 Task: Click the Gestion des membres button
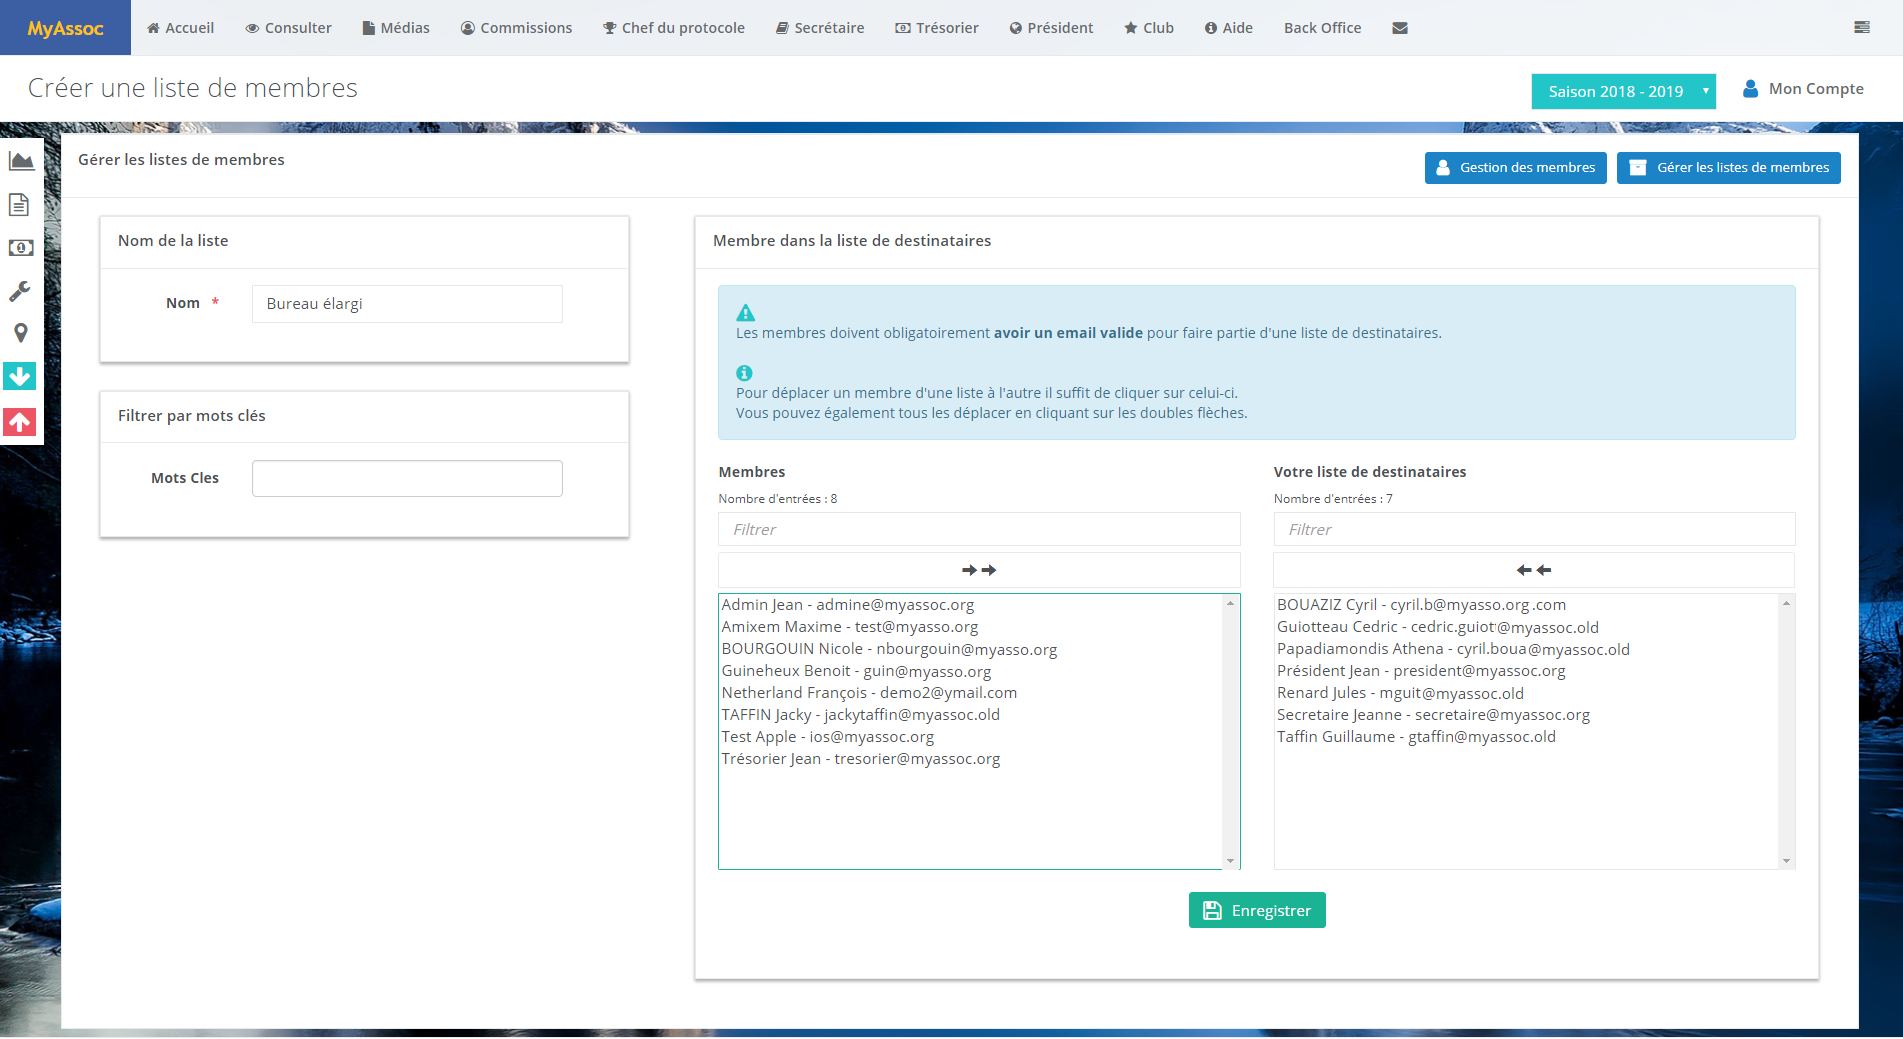pyautogui.click(x=1516, y=168)
